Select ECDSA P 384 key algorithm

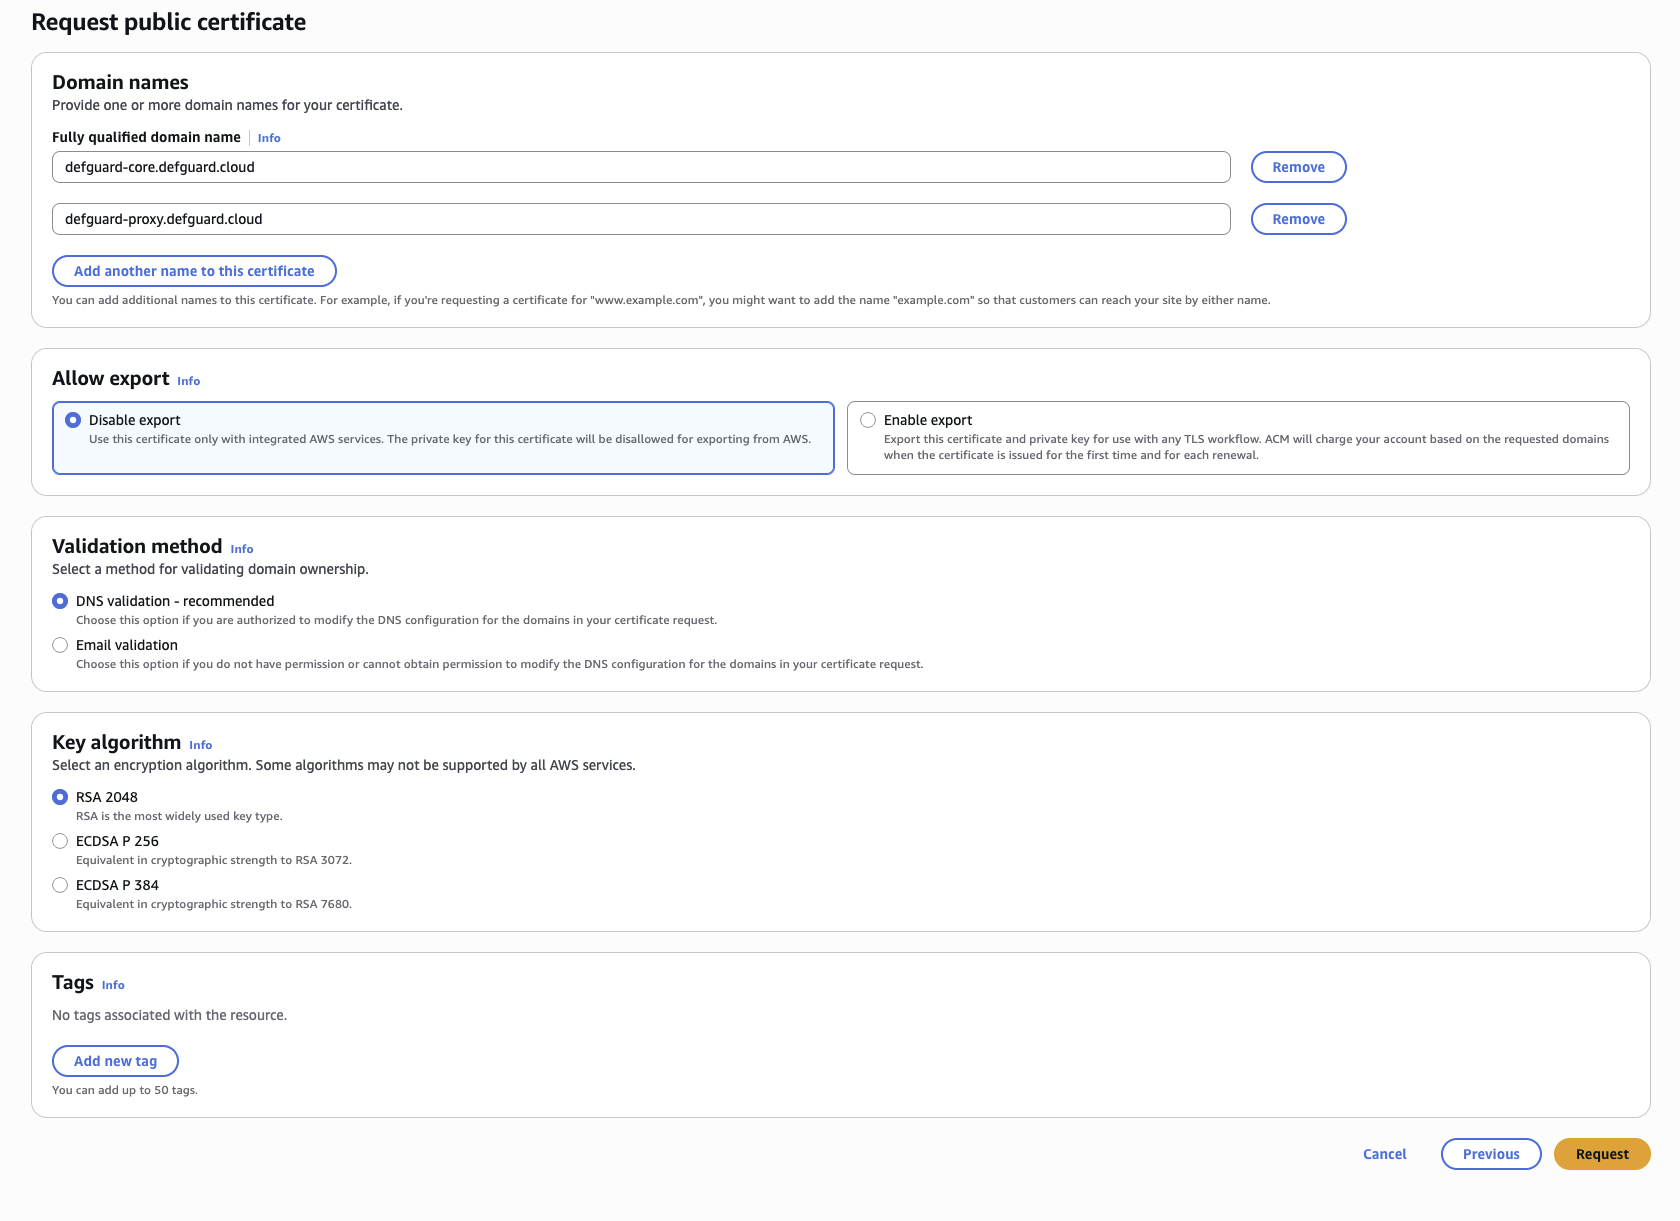[60, 885]
